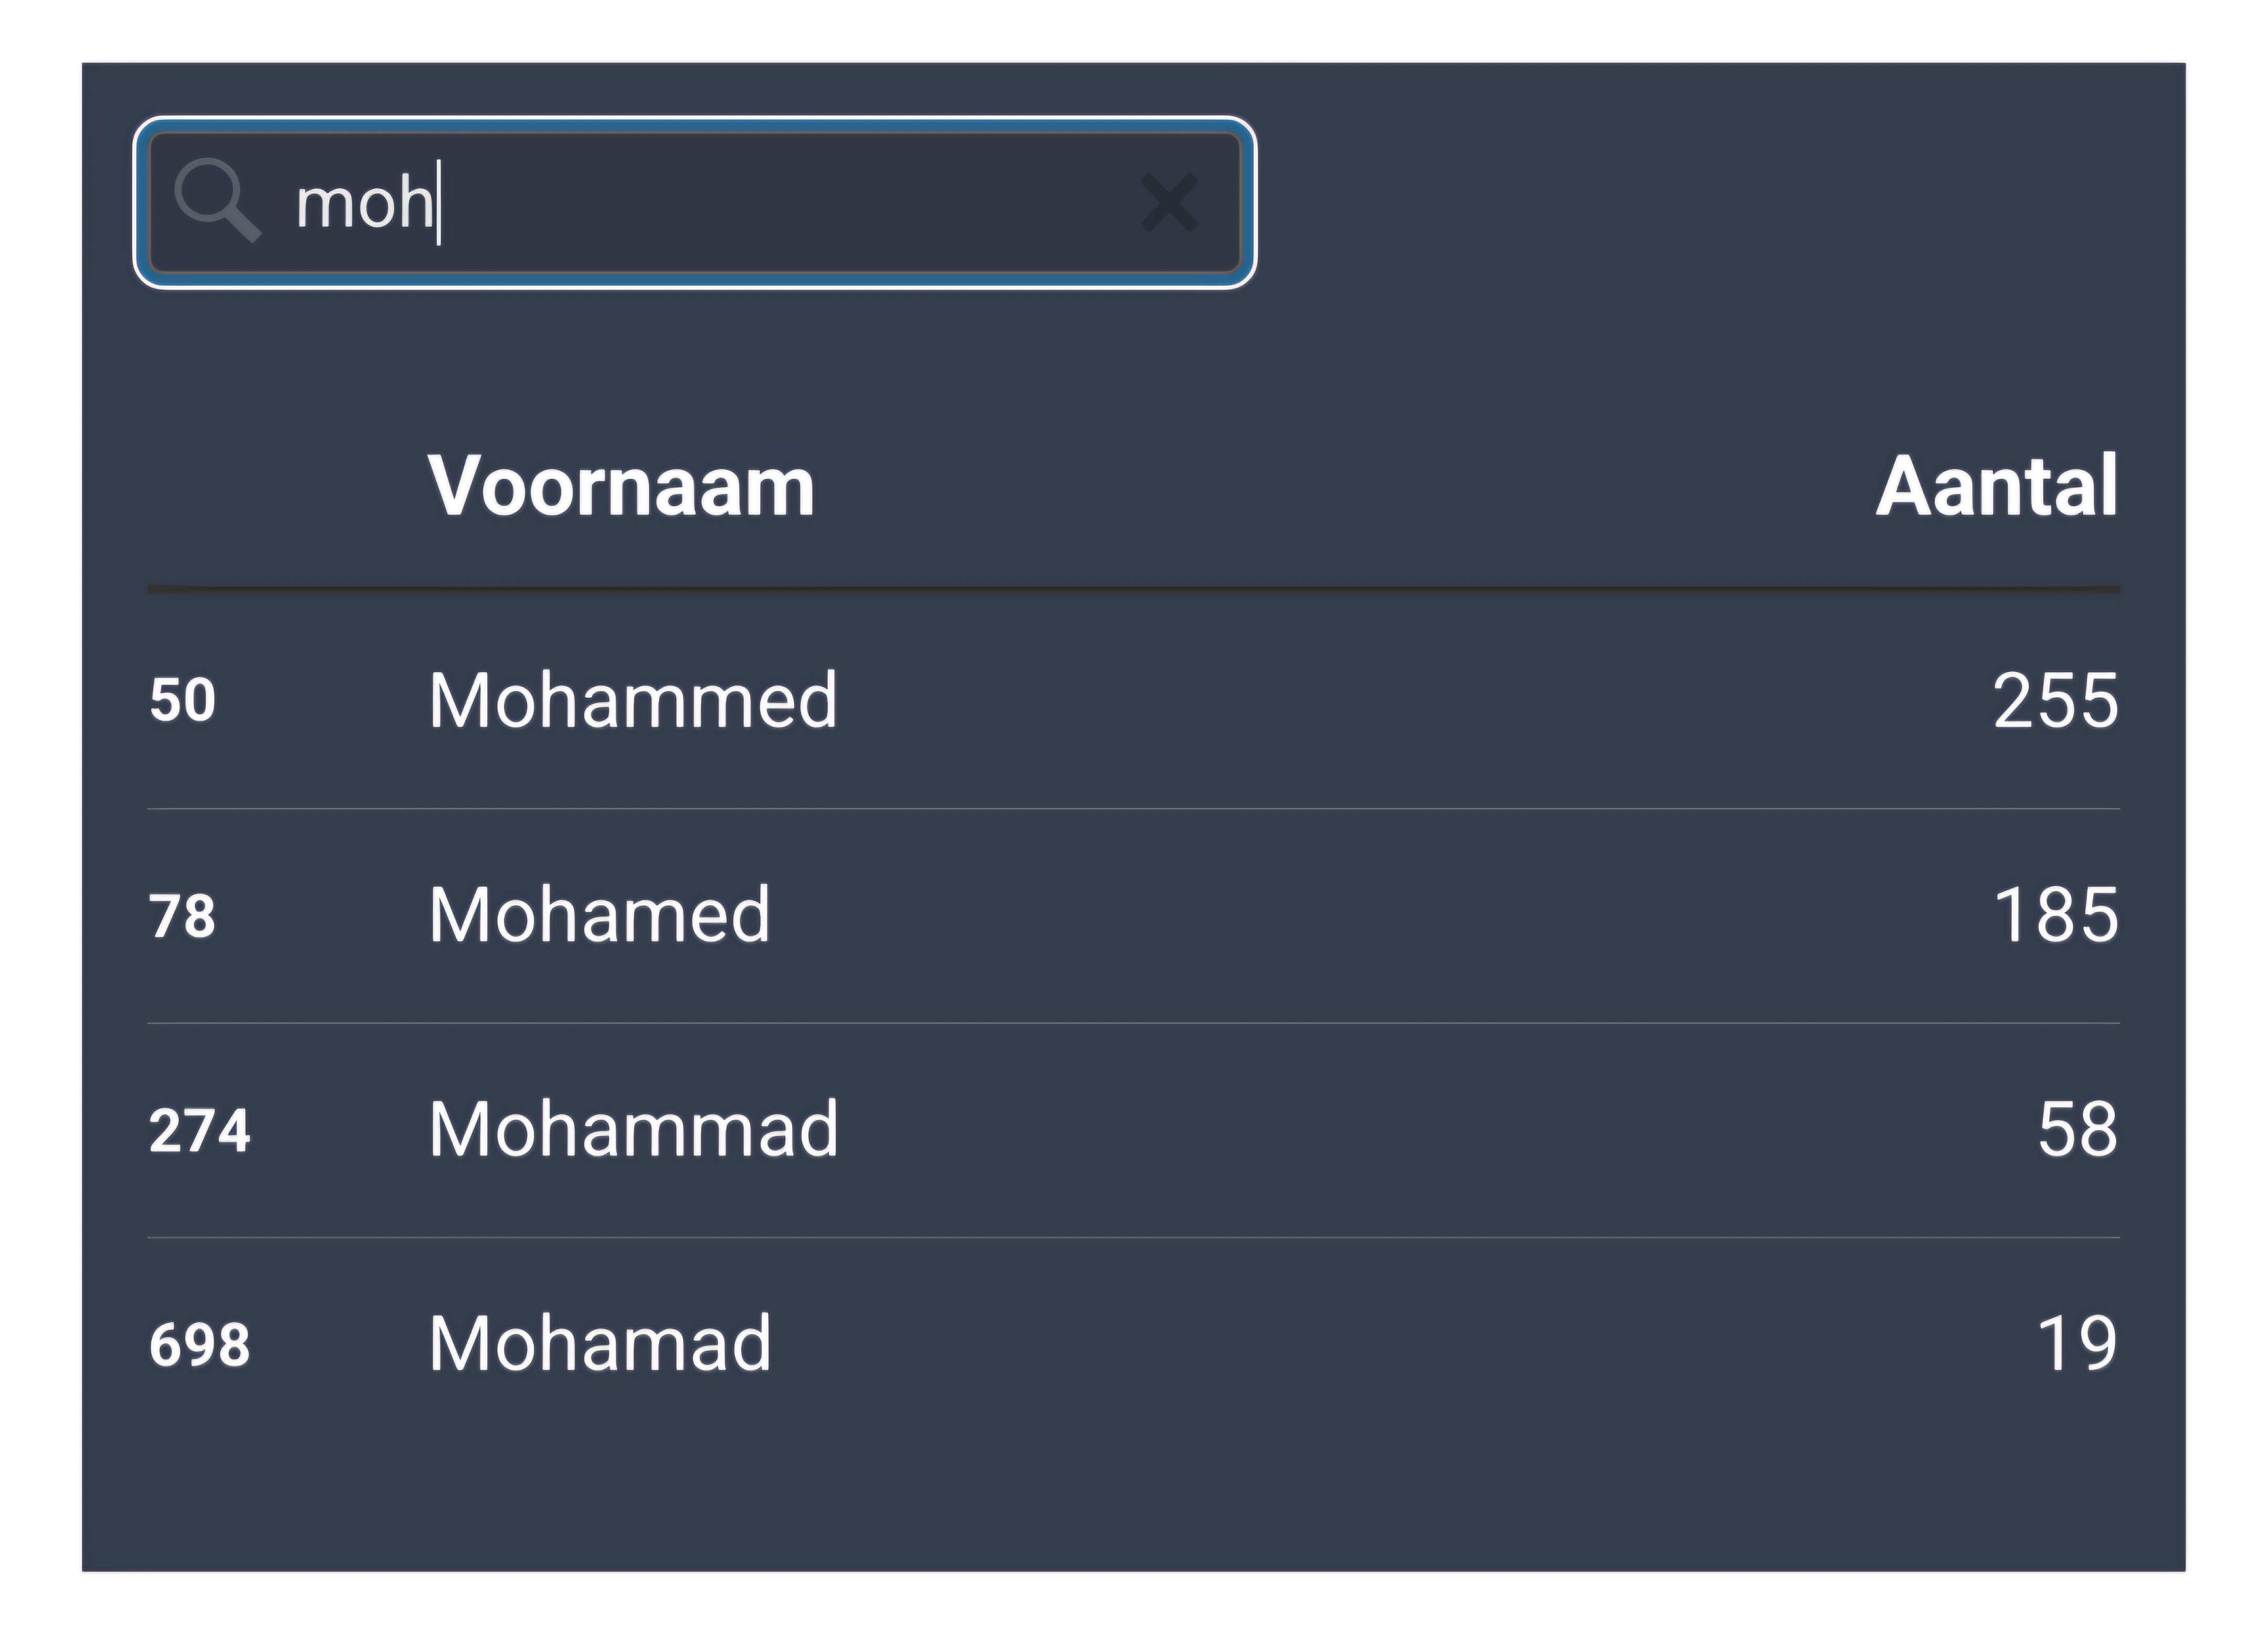Image resolution: width=2268 pixels, height=1630 pixels.
Task: Click the count 185 for Mohamed
Action: coord(2055,914)
